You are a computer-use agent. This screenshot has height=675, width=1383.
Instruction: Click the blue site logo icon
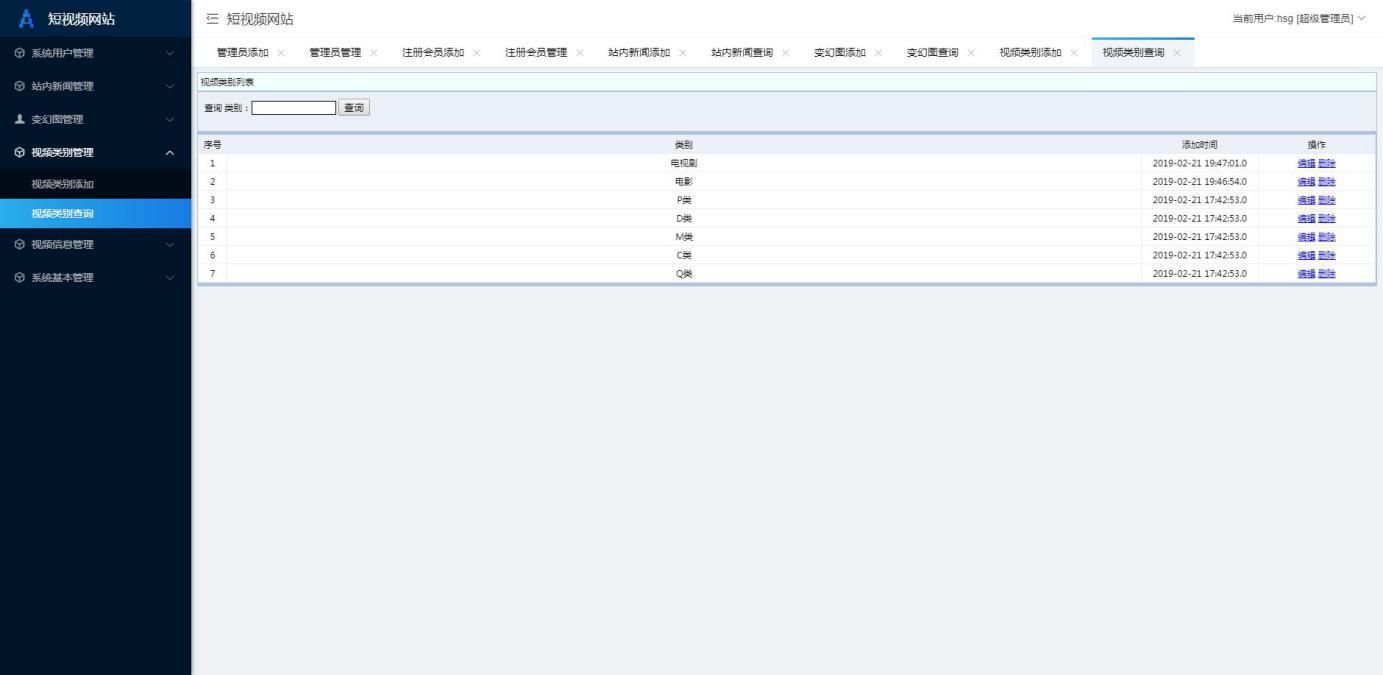[x=27, y=18]
